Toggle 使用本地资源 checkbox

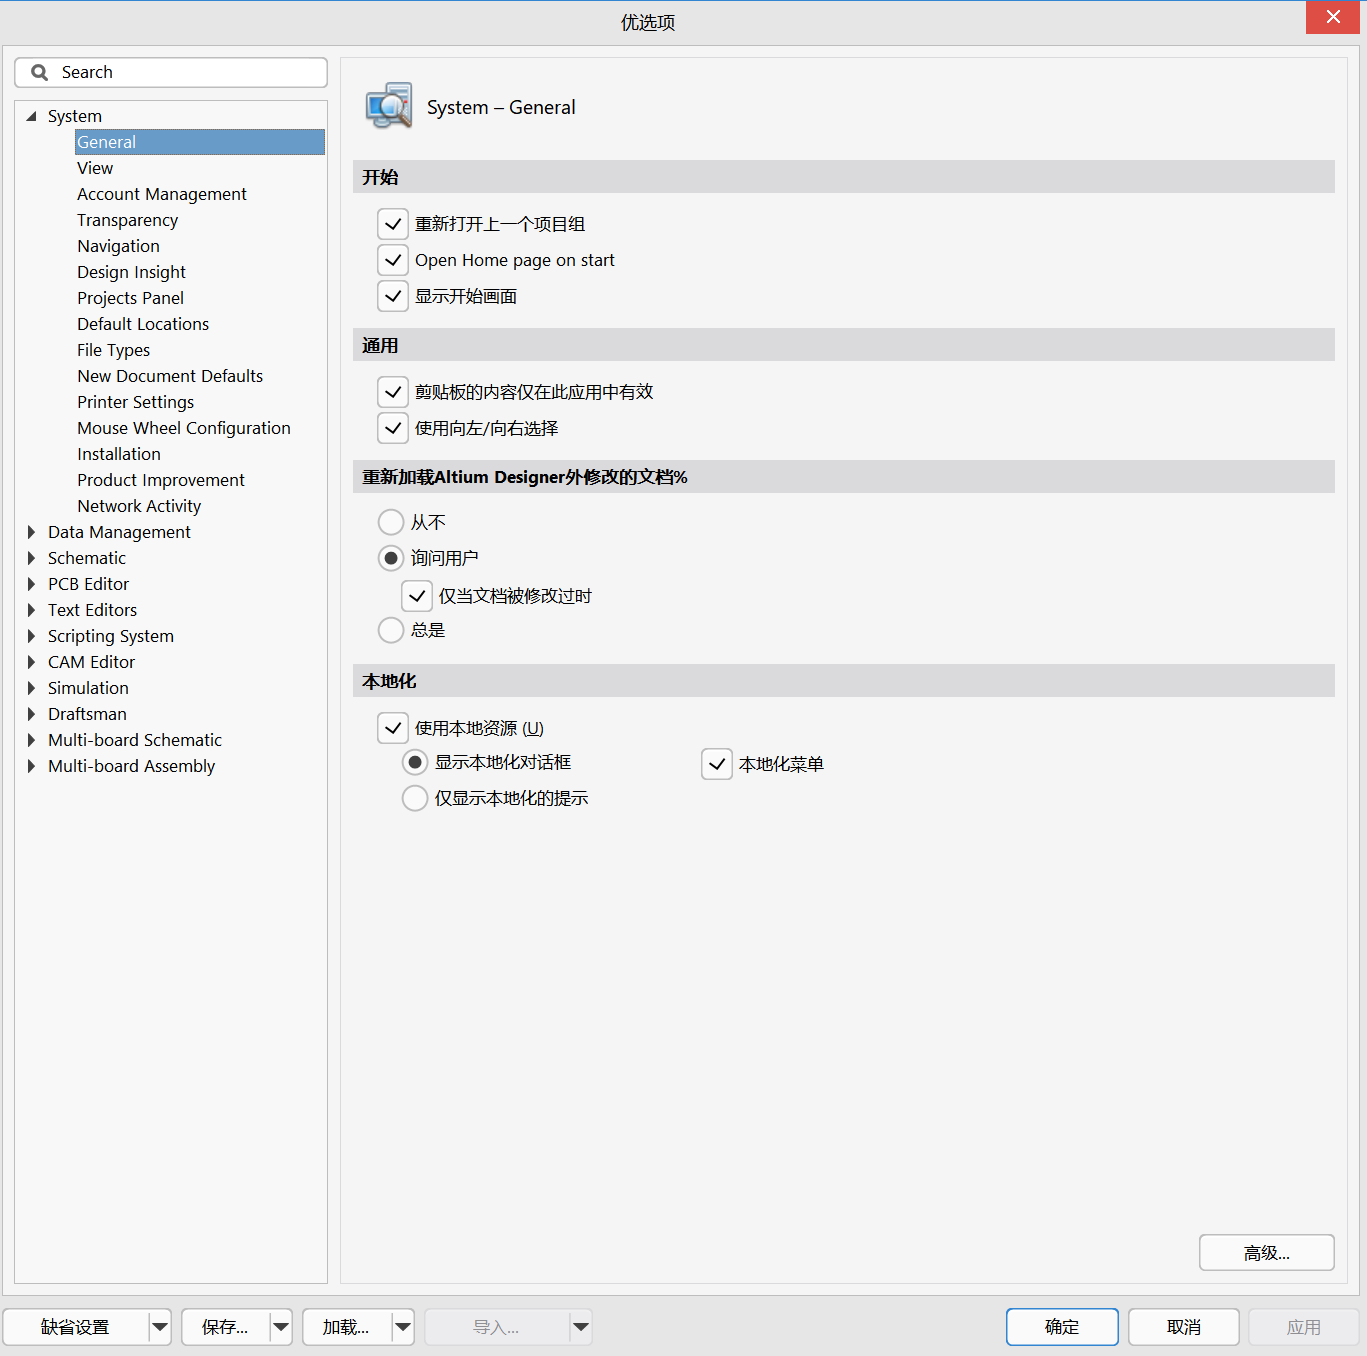pyautogui.click(x=393, y=728)
